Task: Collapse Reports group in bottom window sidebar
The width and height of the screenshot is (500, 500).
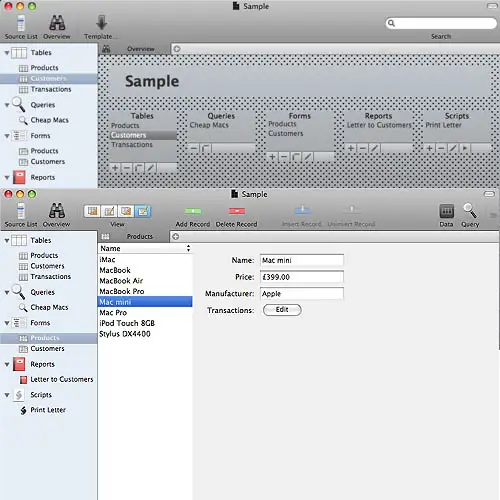Action: click(x=7, y=364)
